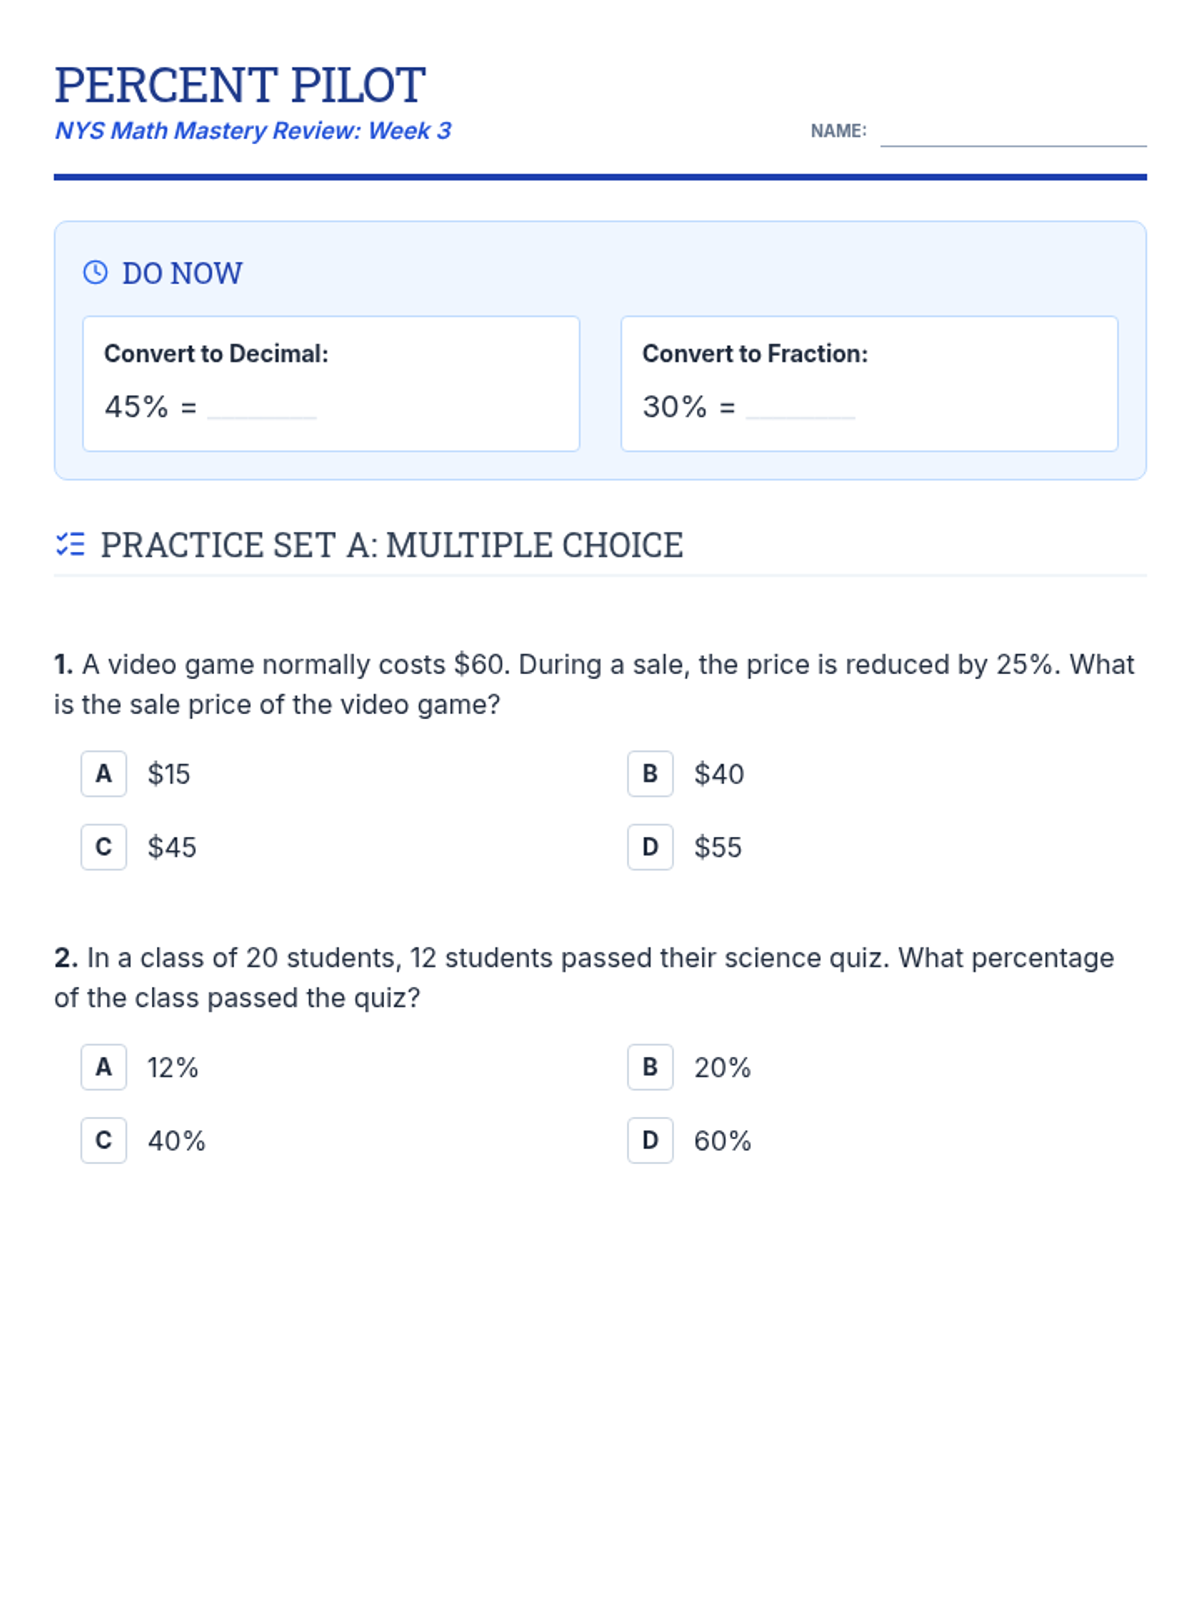The height and width of the screenshot is (1600, 1200).
Task: Click the NAME blank line field
Action: click(1013, 133)
